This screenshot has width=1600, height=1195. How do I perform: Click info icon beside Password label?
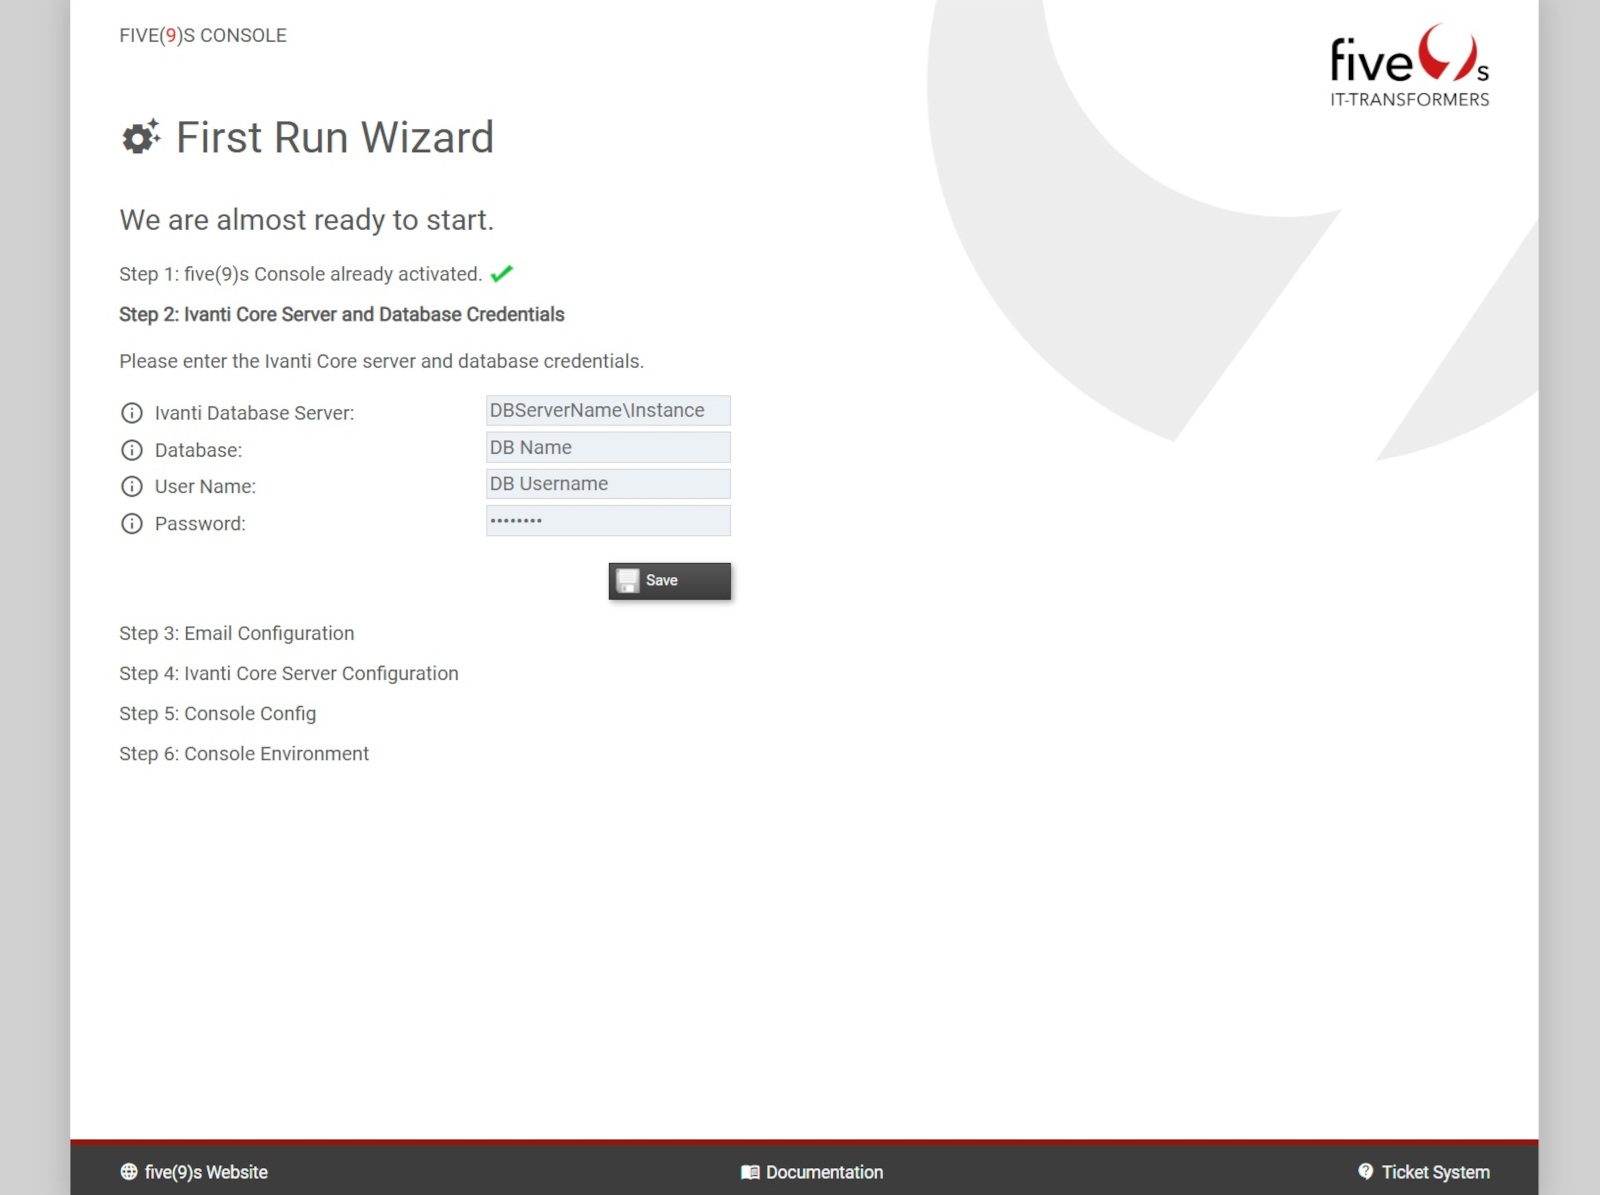[x=131, y=524]
